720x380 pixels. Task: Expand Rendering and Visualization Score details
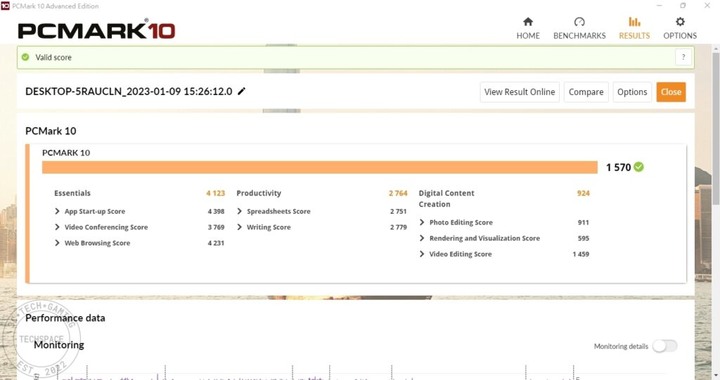[x=422, y=238]
